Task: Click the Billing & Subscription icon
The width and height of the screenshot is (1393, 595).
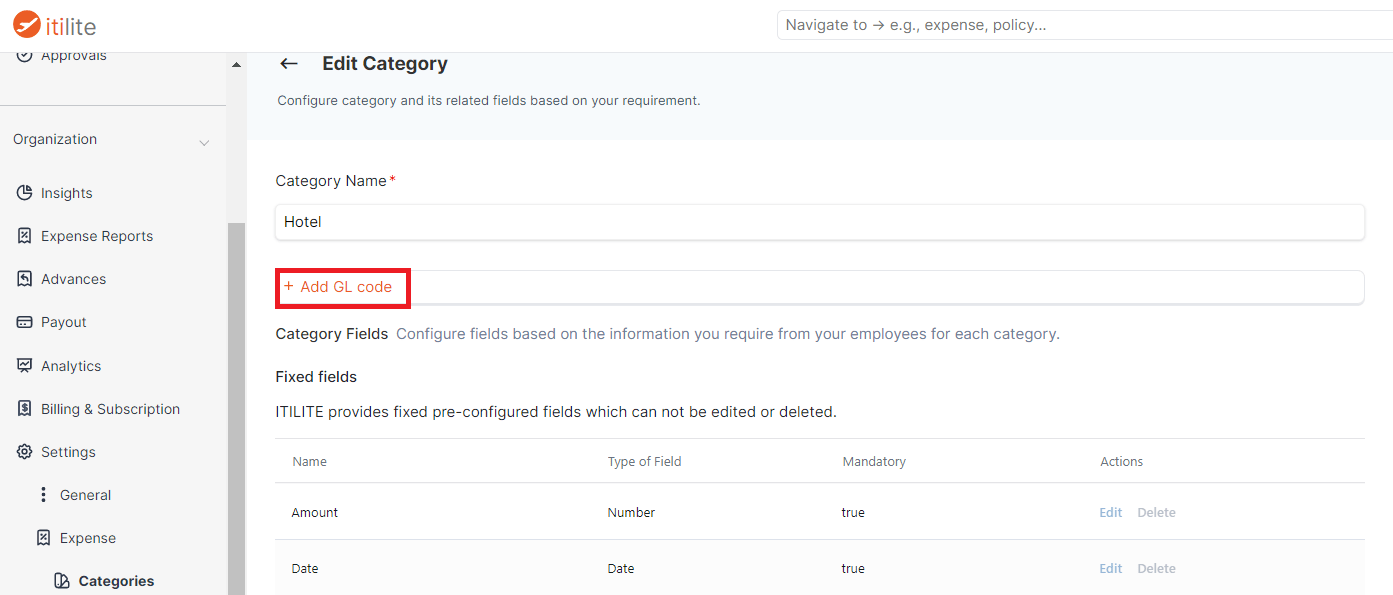Action: pos(25,409)
